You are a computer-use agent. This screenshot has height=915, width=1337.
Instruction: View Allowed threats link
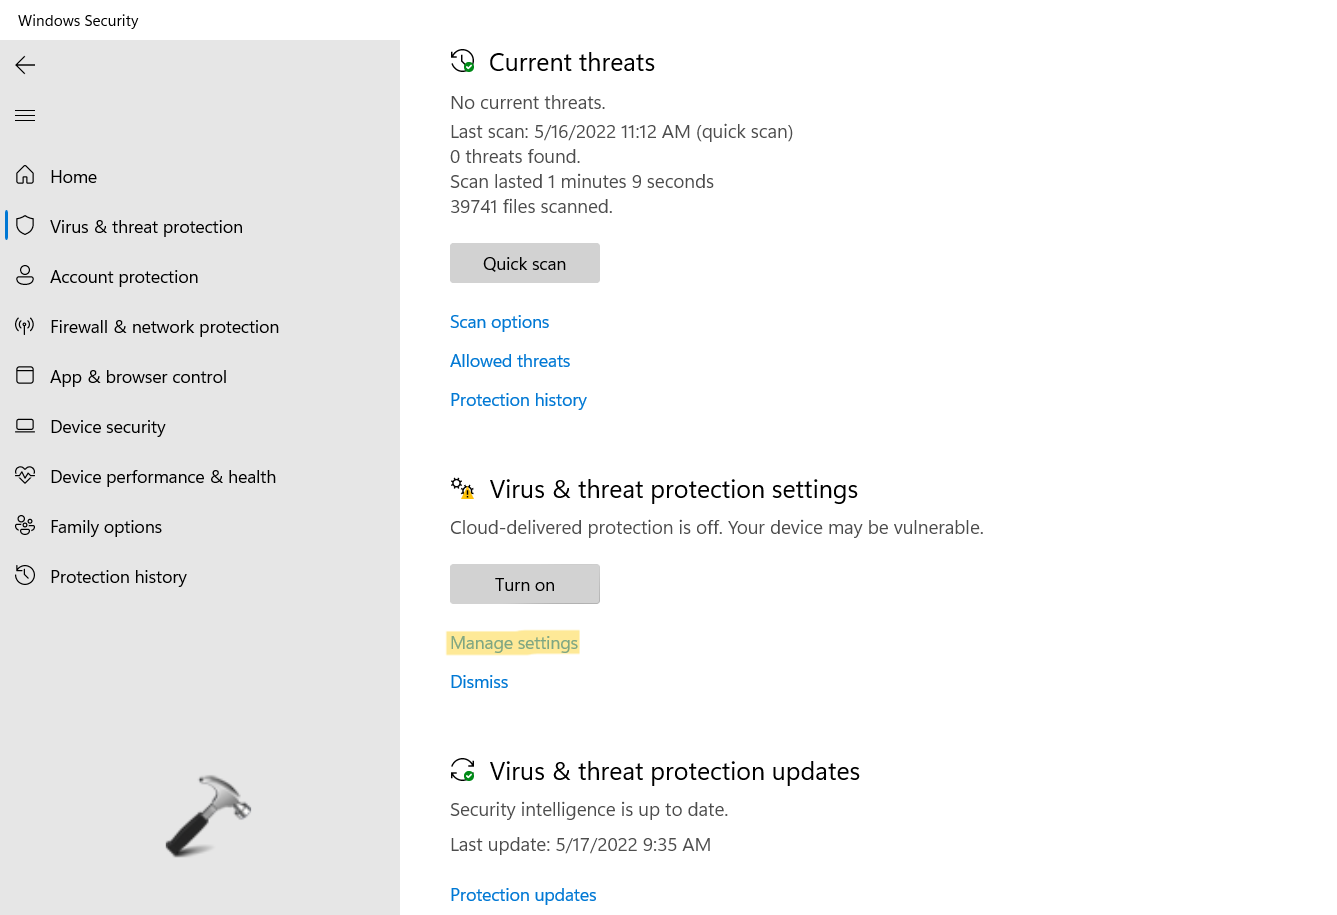pyautogui.click(x=510, y=361)
